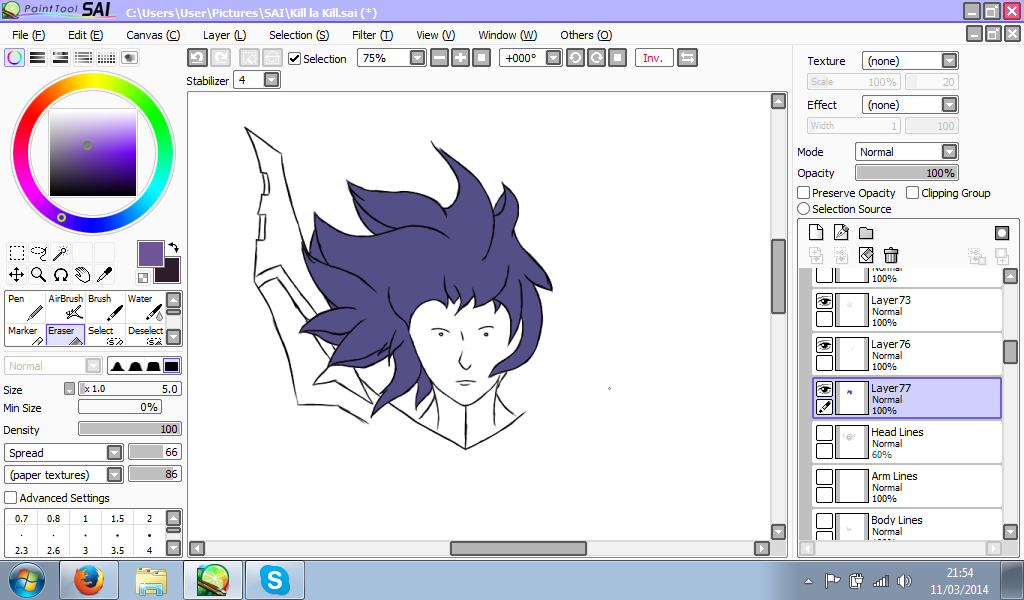Show the Head Lines layer
This screenshot has height=600, width=1024.
[824, 433]
